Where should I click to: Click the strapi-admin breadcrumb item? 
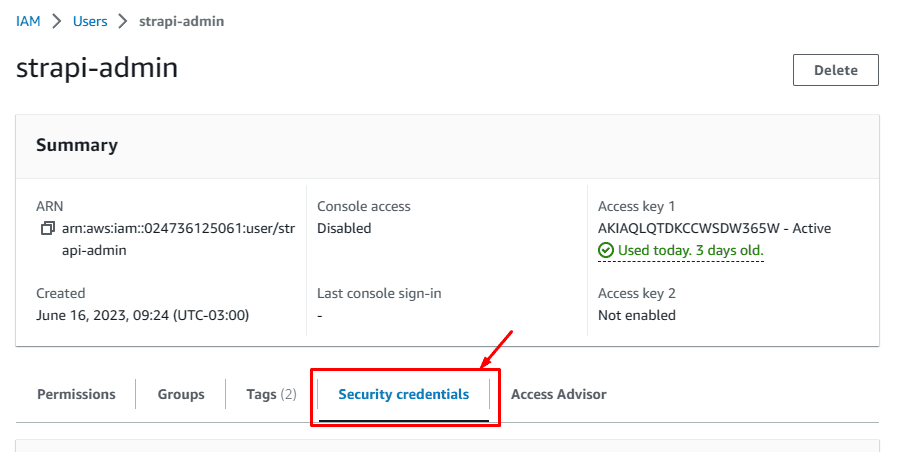click(x=181, y=21)
